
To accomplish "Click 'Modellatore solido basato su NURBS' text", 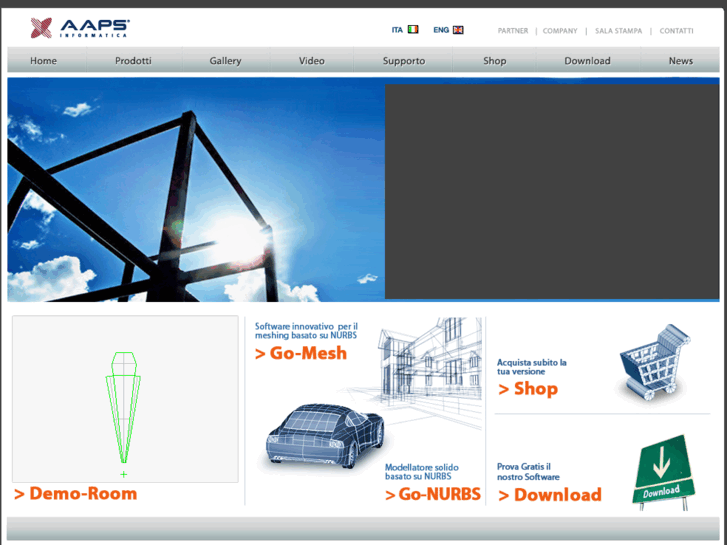I will [x=421, y=472].
